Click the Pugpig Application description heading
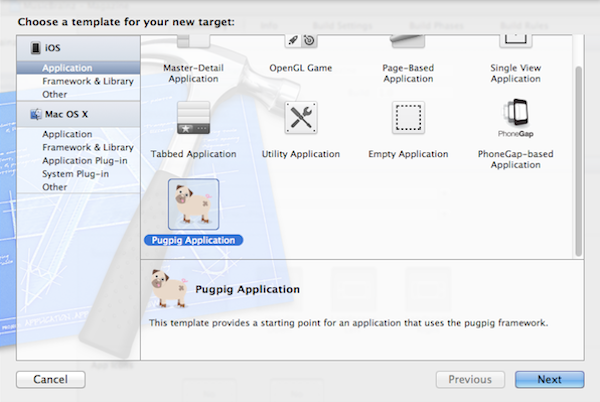 [x=247, y=289]
